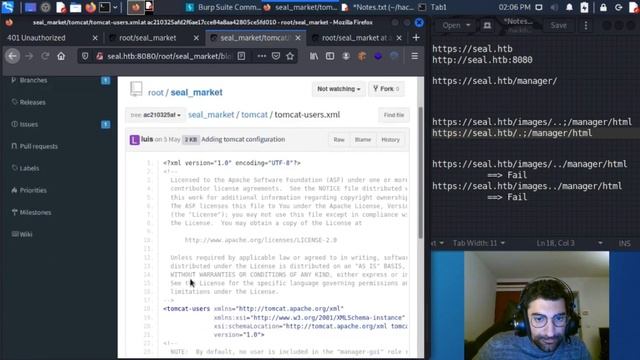Image resolution: width=640 pixels, height=360 pixels.
Task: Open the Blame view
Action: (x=363, y=140)
